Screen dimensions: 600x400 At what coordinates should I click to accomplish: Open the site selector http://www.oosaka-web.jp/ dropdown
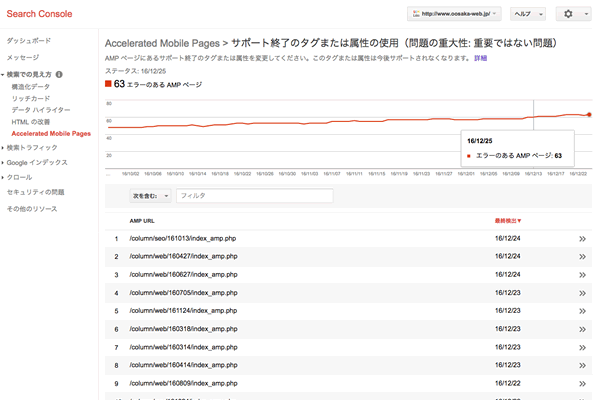(x=454, y=14)
